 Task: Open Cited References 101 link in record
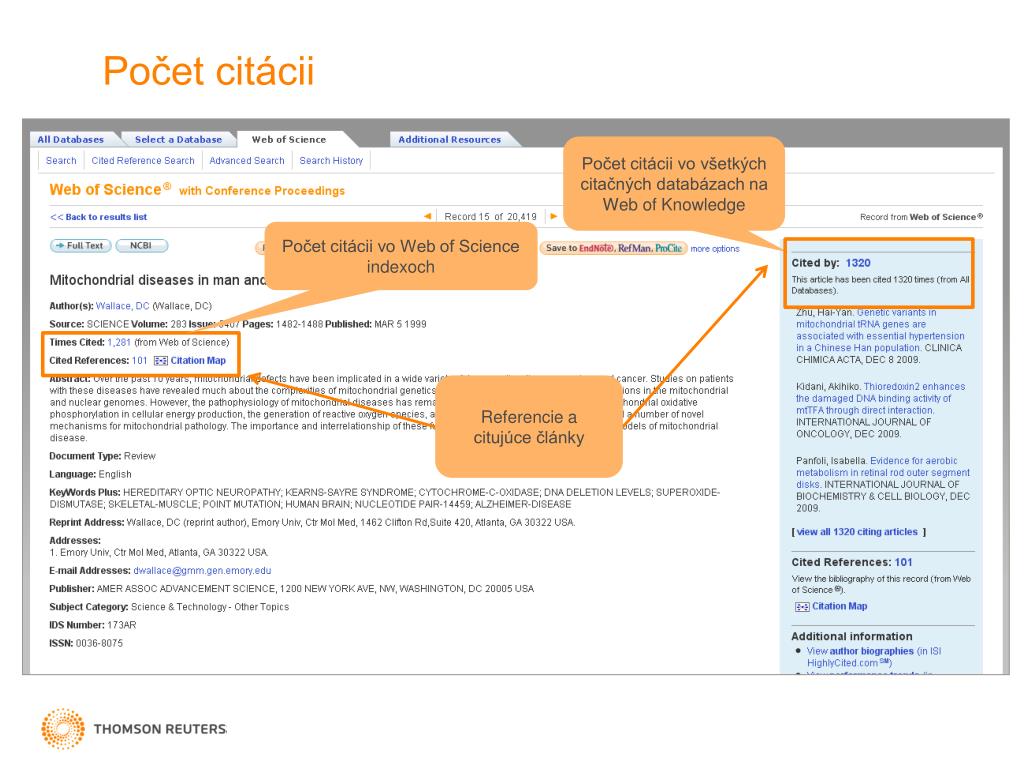[x=140, y=360]
